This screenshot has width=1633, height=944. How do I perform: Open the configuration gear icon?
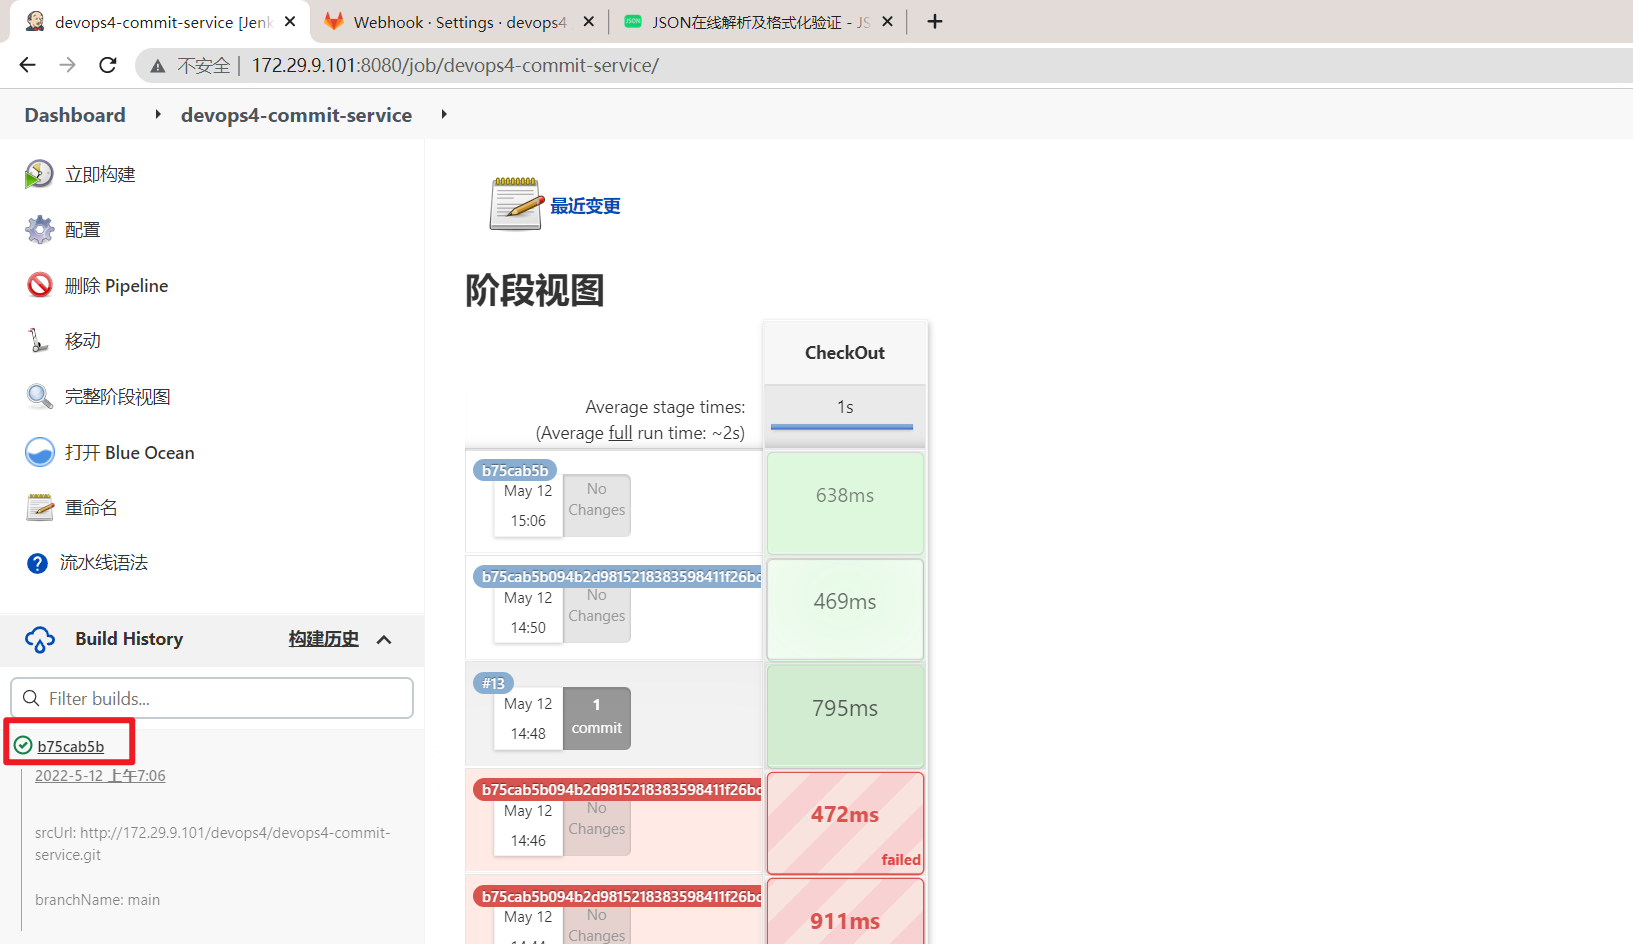tap(39, 230)
